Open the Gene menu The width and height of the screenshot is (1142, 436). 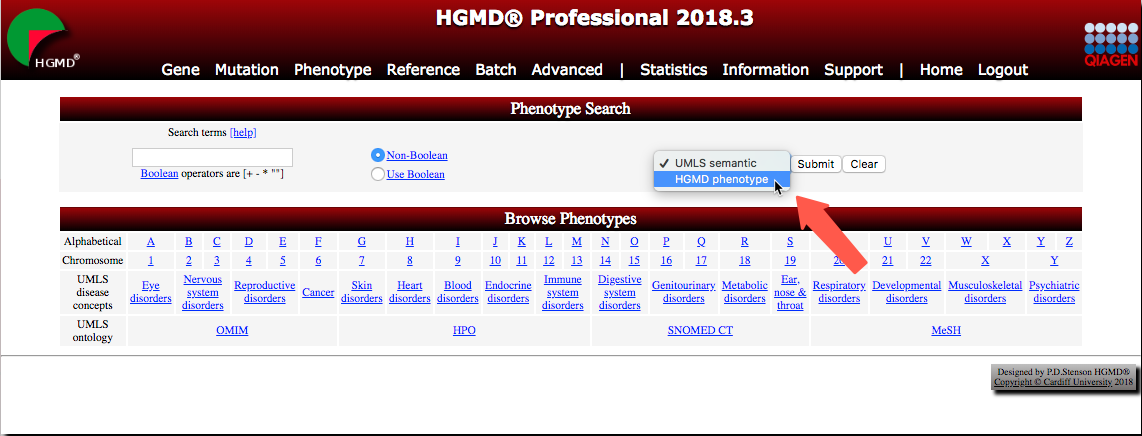click(x=181, y=70)
